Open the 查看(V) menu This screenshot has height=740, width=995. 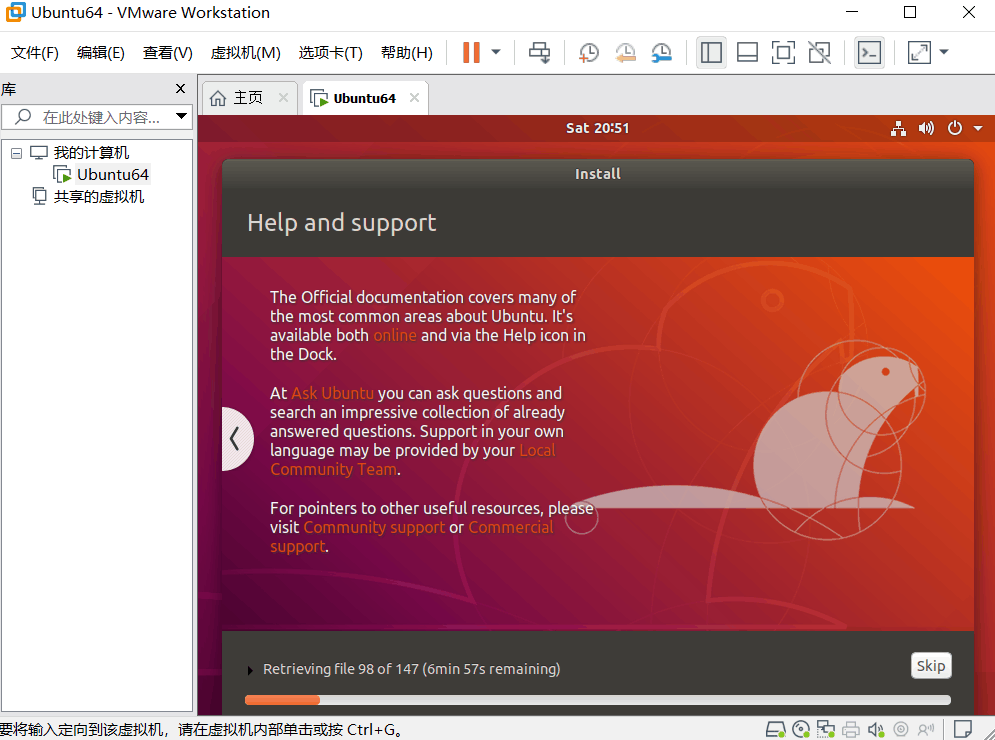(x=168, y=53)
